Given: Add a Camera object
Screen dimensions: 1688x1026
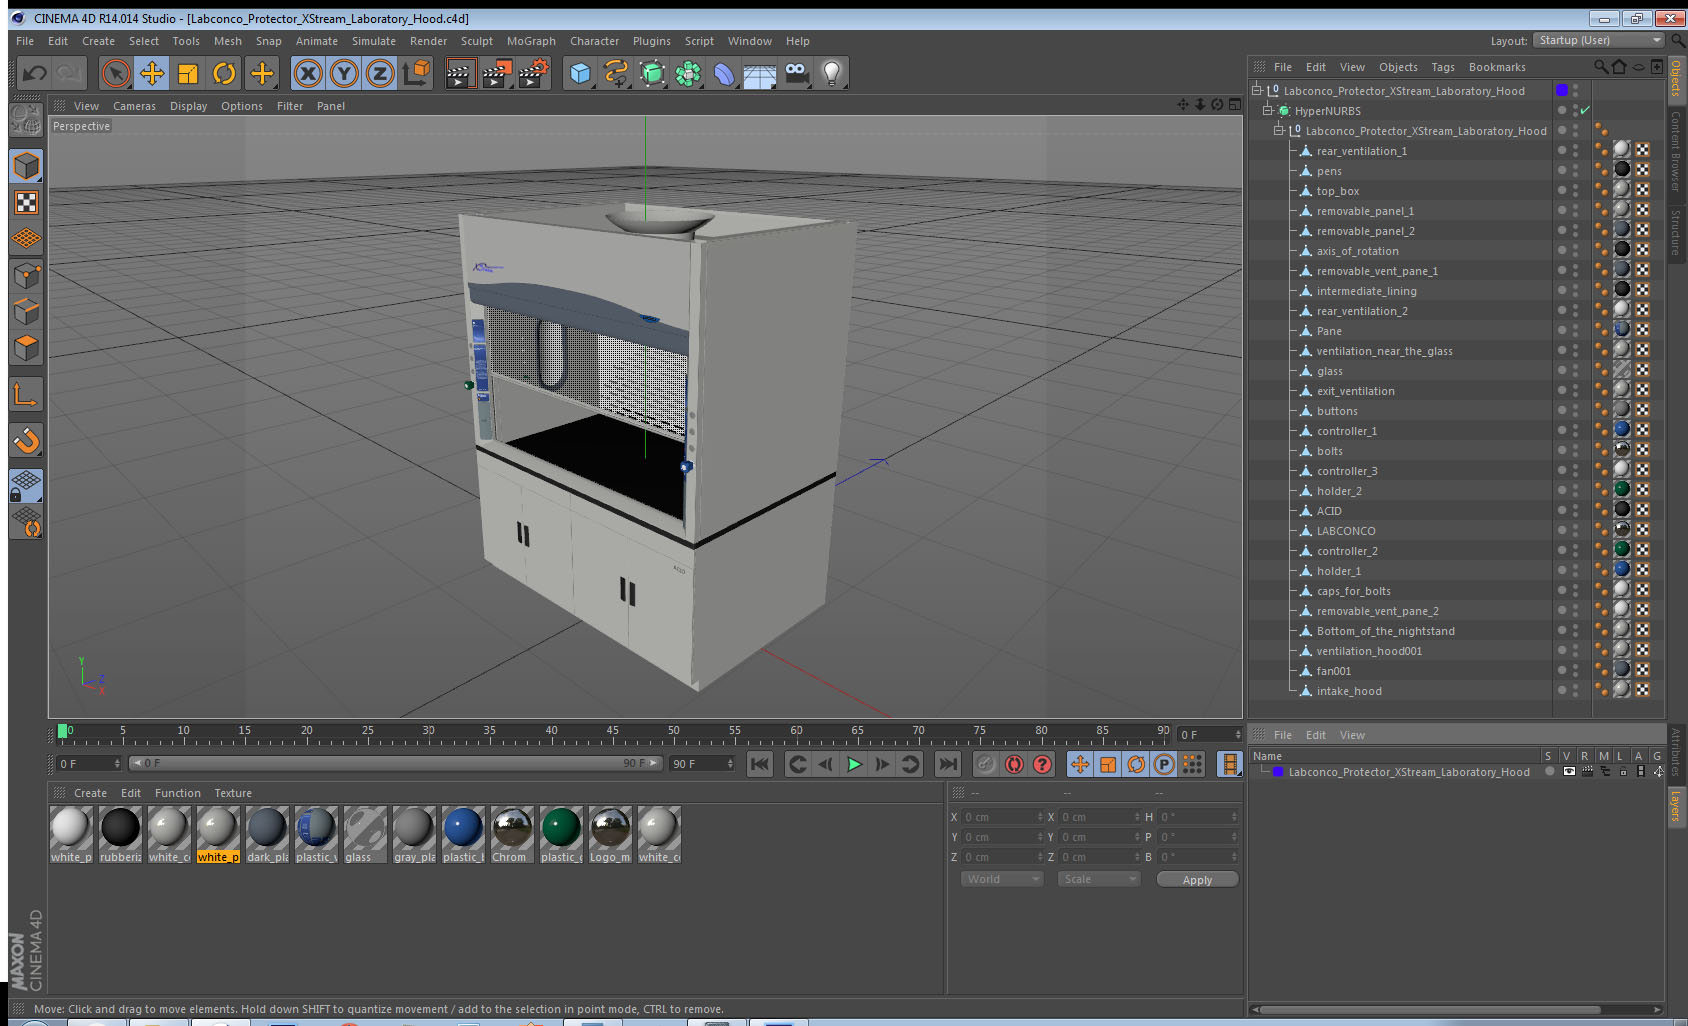Looking at the screenshot, I should click(796, 73).
